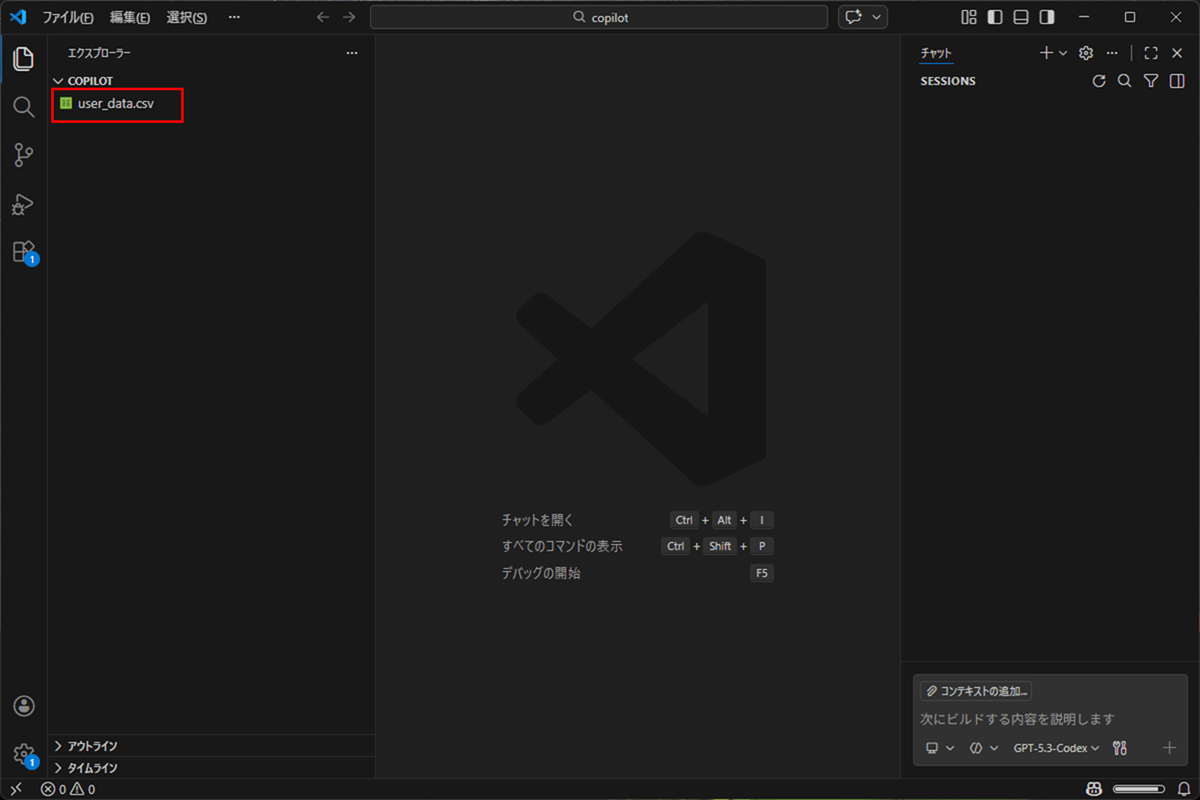Screen dimensions: 1200x800
Task: Filter the chat sessions
Action: click(x=1151, y=81)
